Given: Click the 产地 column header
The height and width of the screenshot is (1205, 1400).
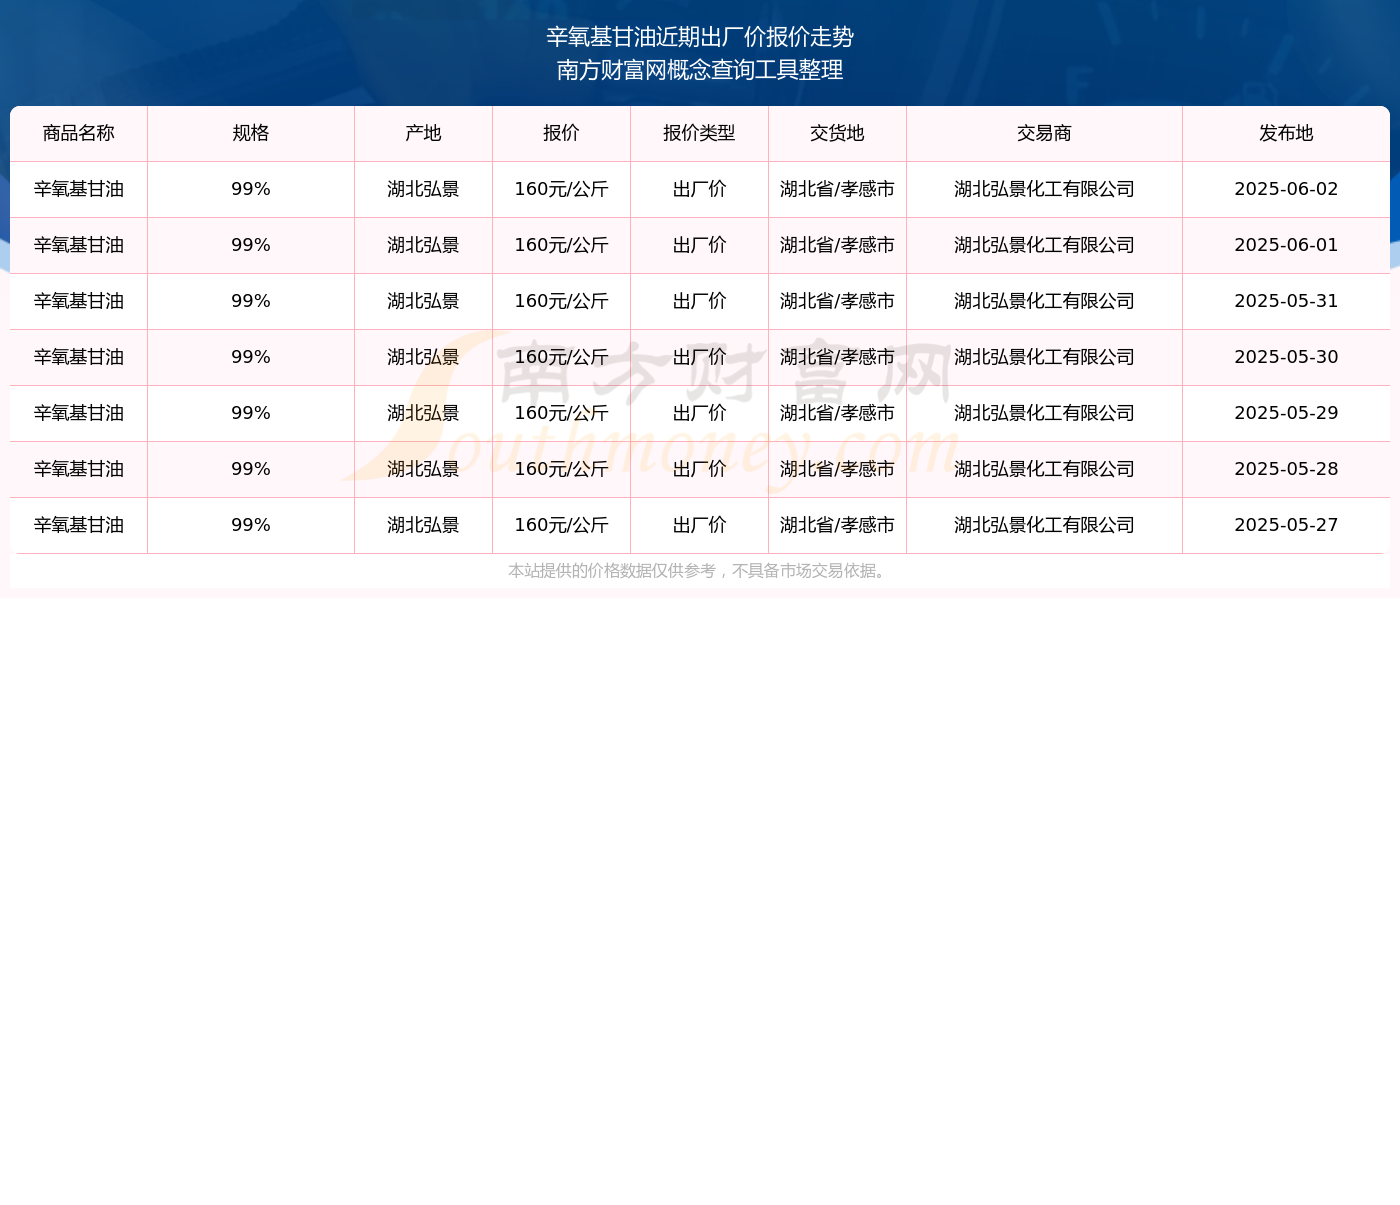Looking at the screenshot, I should pyautogui.click(x=423, y=134).
